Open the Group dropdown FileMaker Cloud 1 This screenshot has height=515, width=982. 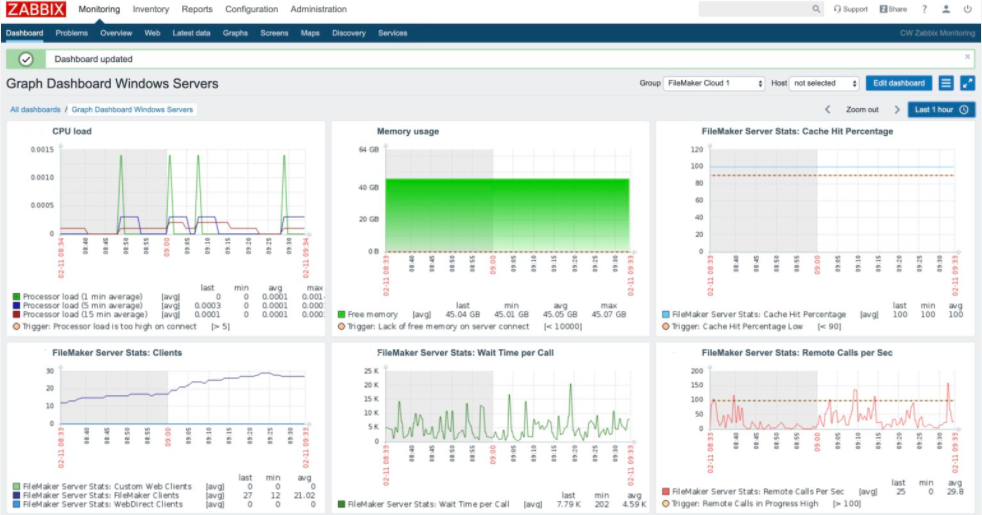pos(714,83)
